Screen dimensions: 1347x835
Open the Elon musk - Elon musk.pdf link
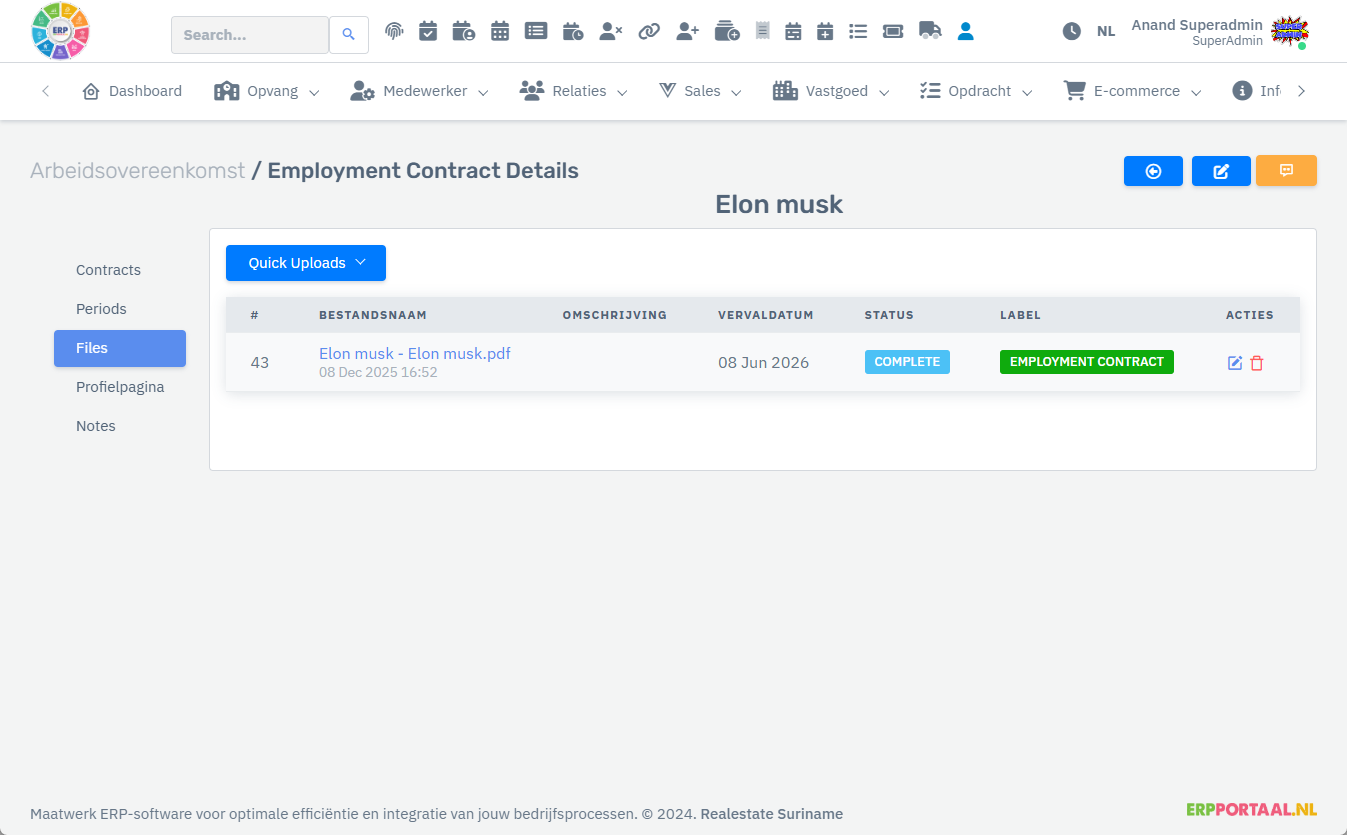[x=414, y=353]
